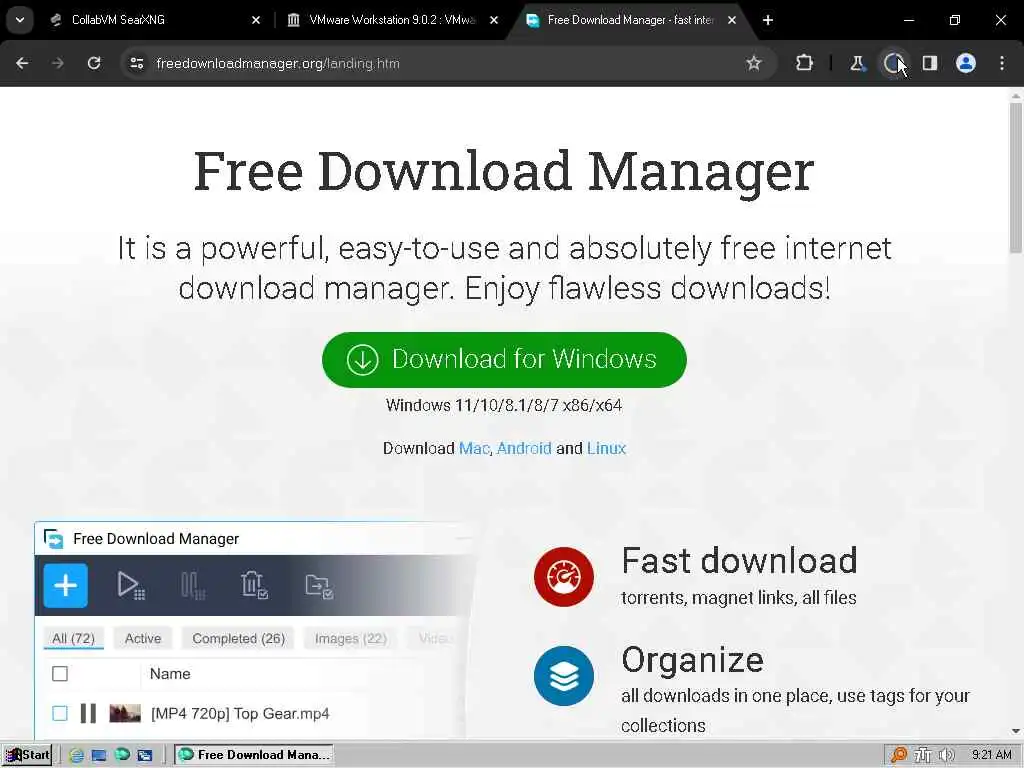1024x768 pixels.
Task: Reload the current page
Action: point(94,63)
